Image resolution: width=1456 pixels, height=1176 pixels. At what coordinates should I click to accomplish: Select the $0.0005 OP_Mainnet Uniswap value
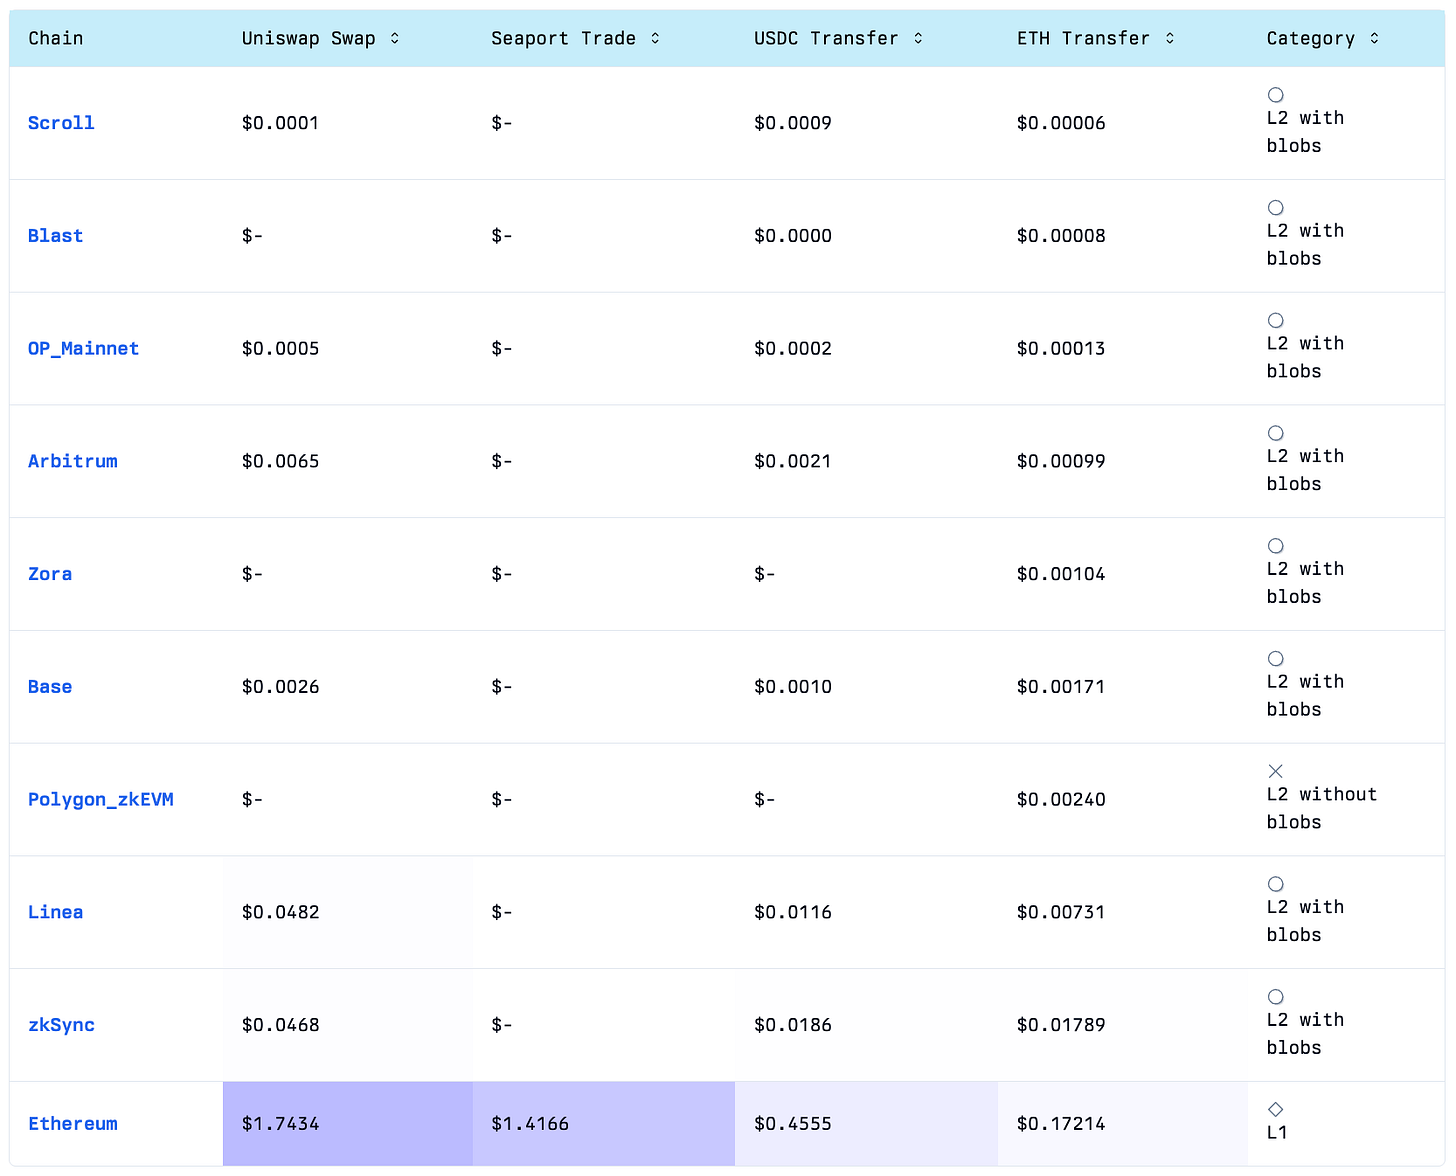(281, 349)
